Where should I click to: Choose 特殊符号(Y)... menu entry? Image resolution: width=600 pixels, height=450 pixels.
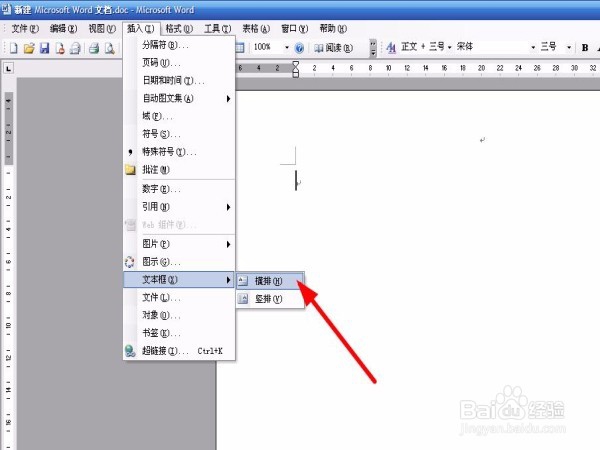click(179, 152)
